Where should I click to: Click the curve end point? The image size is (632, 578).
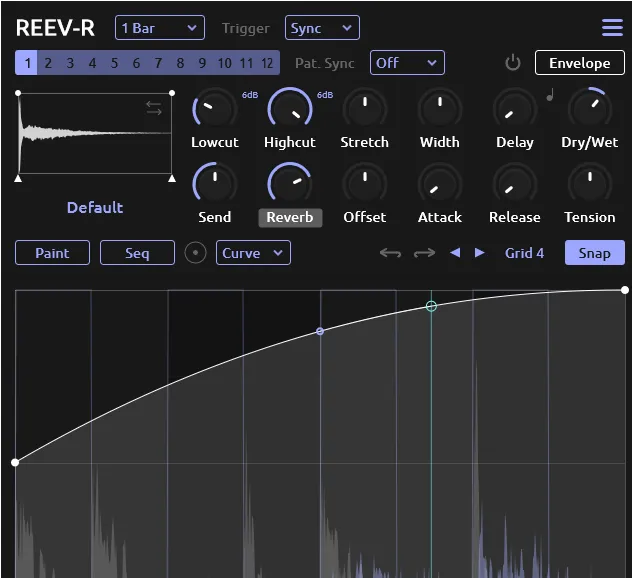625,290
